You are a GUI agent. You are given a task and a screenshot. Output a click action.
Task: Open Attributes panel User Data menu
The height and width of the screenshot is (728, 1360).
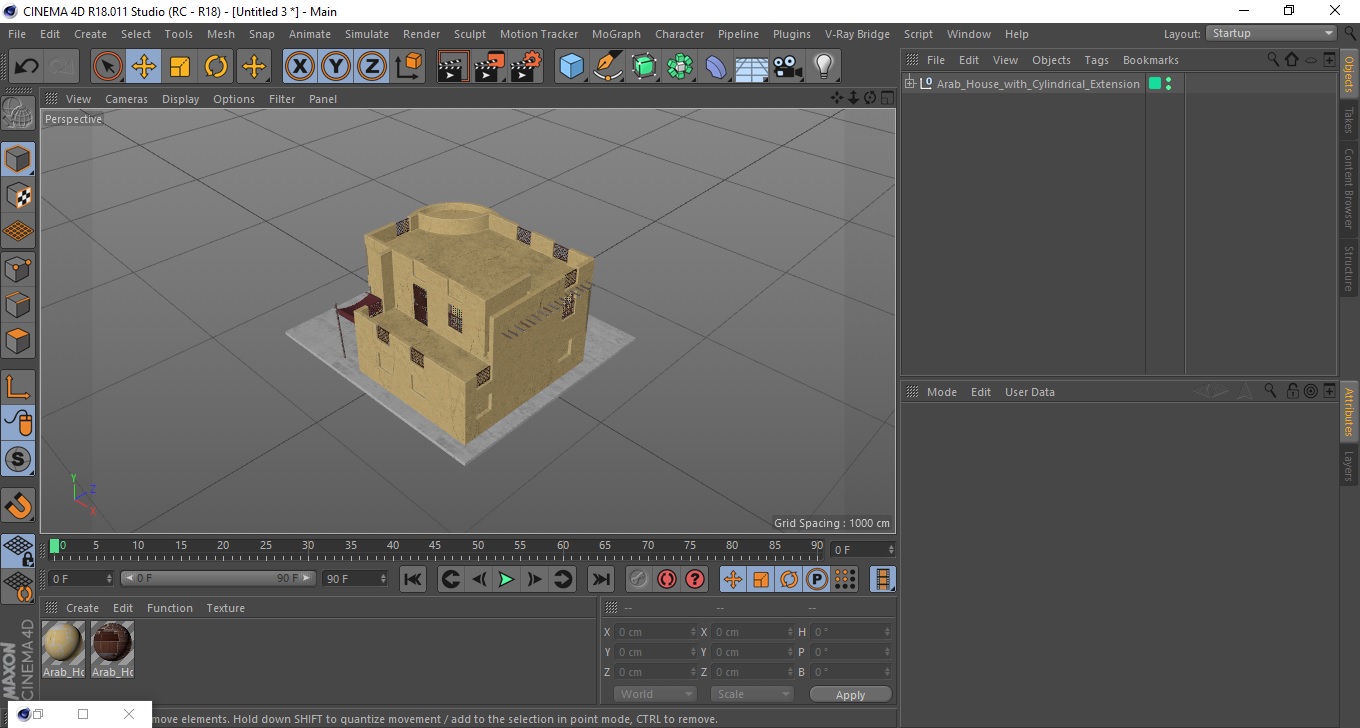click(x=1029, y=392)
